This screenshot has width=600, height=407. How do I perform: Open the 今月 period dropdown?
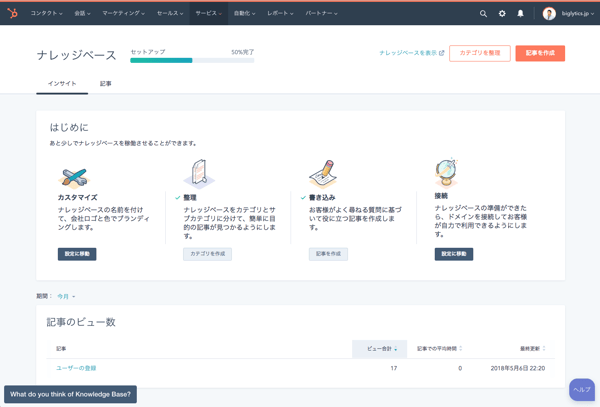coord(66,296)
